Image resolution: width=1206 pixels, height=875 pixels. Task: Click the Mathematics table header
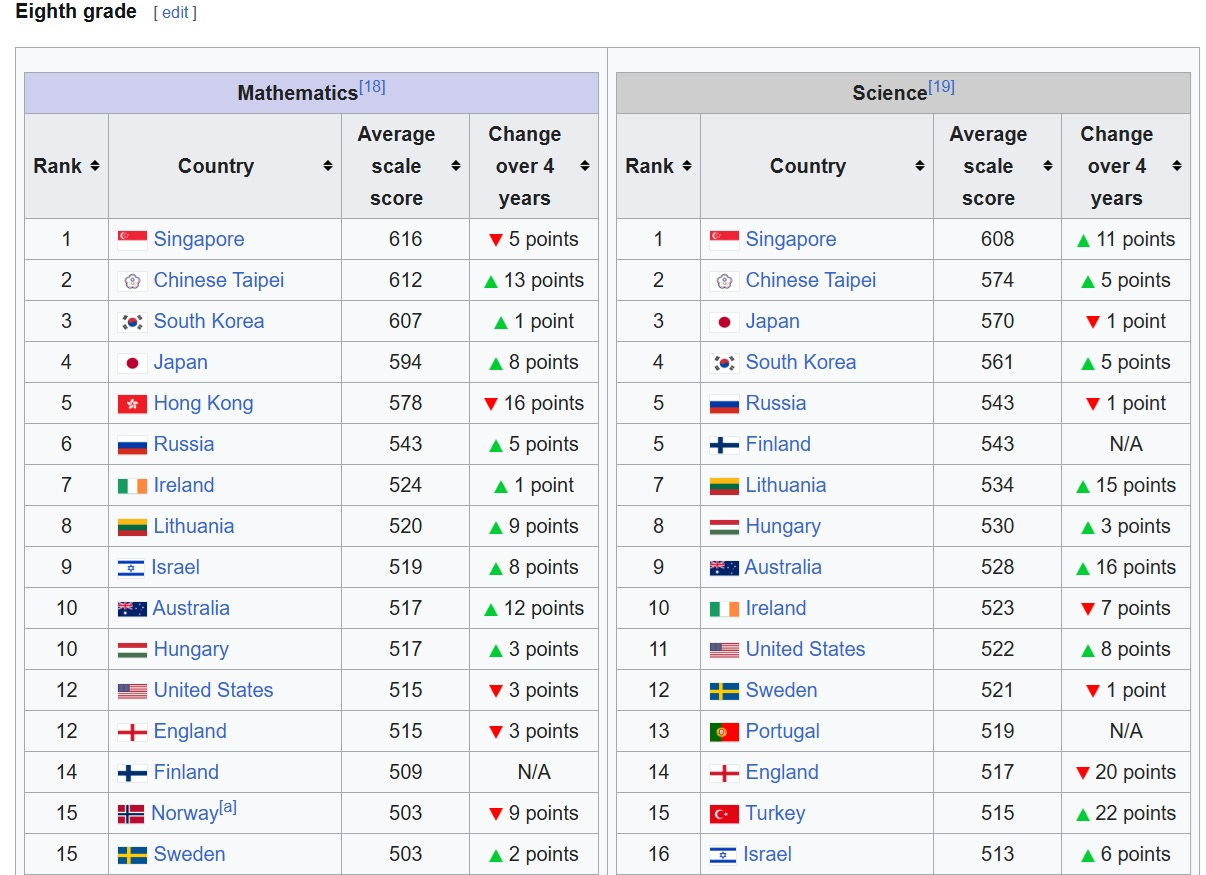click(x=311, y=92)
